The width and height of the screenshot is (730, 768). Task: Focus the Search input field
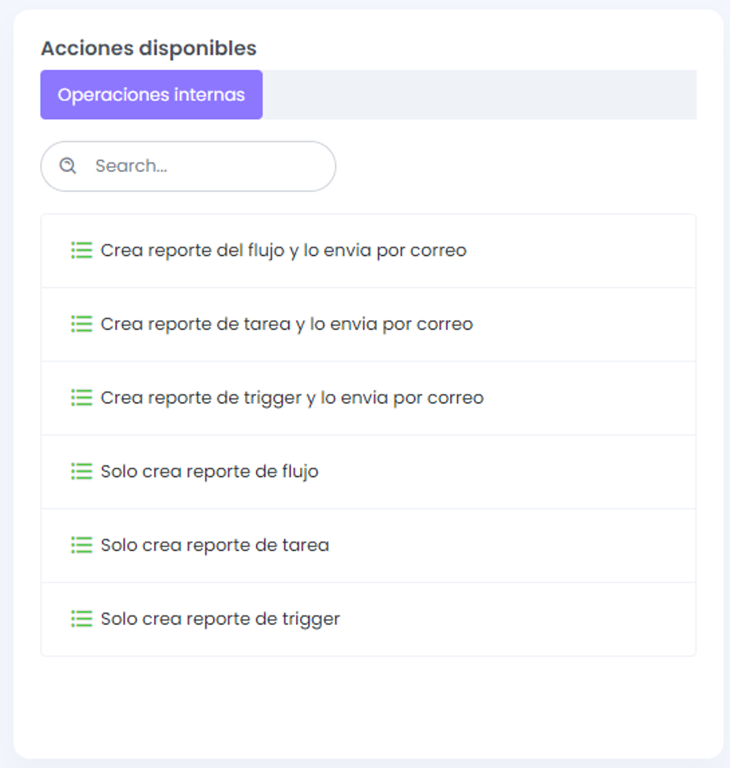click(x=188, y=166)
